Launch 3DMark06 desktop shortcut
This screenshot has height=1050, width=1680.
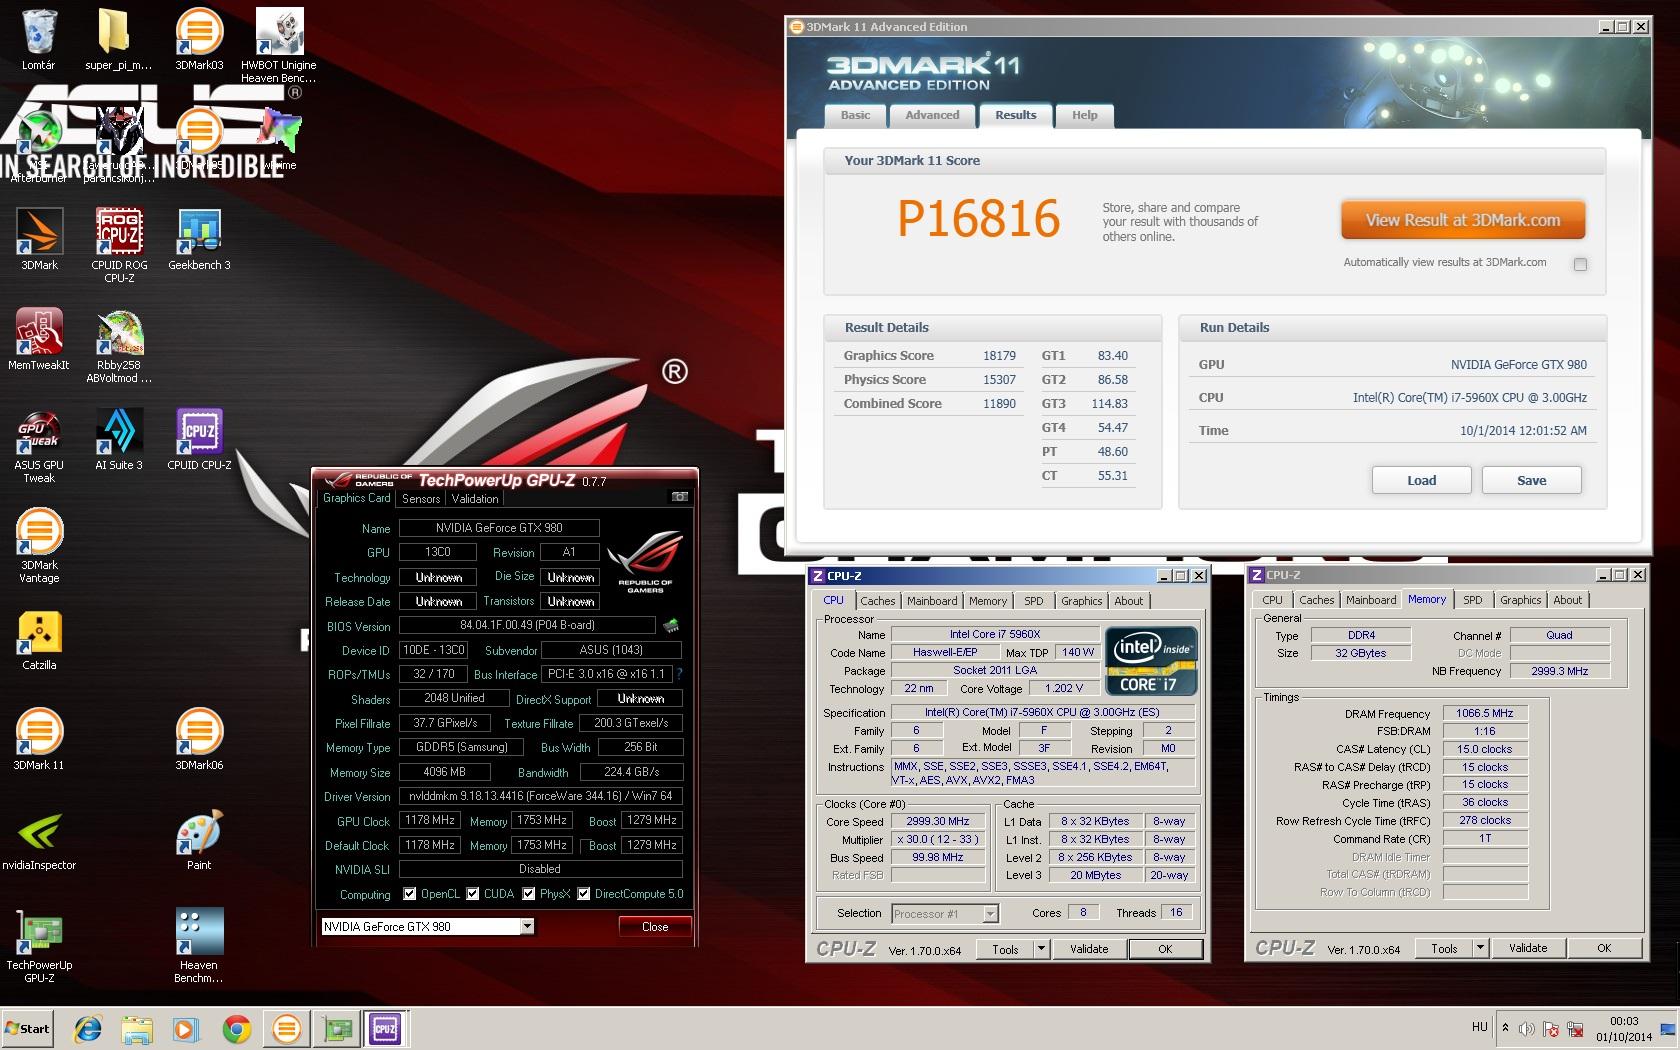[199, 740]
